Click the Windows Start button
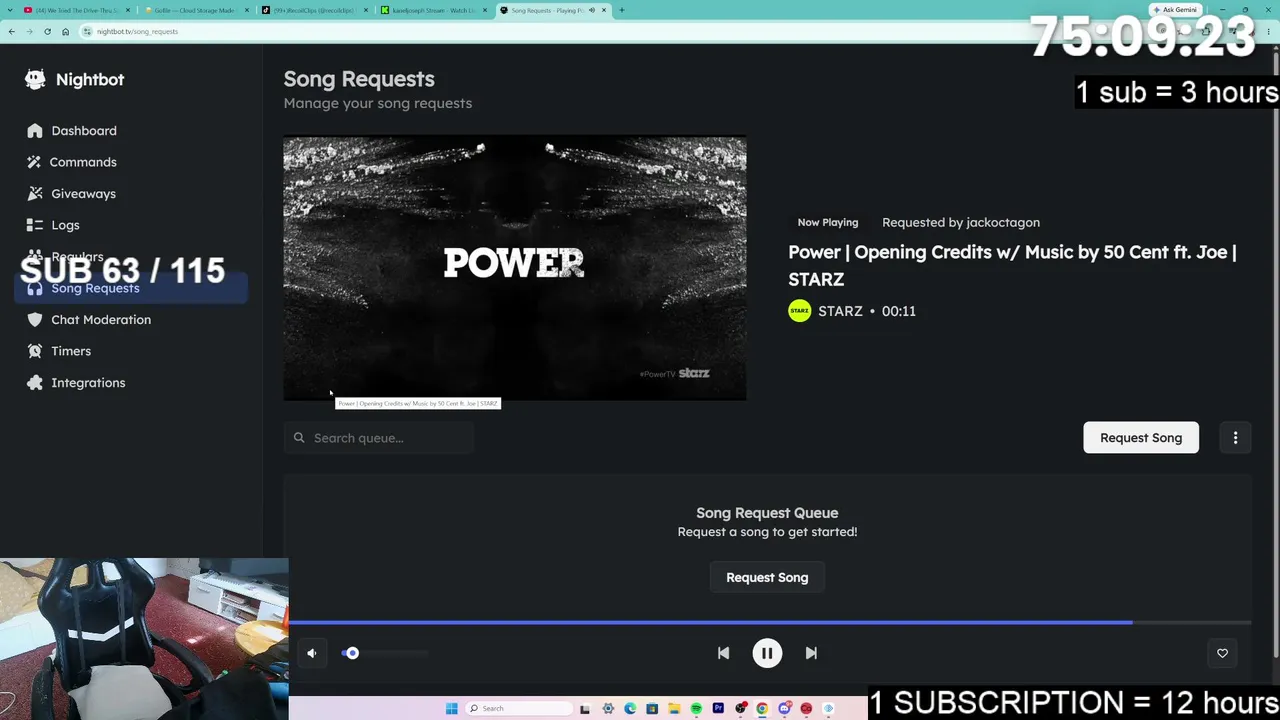 [451, 709]
